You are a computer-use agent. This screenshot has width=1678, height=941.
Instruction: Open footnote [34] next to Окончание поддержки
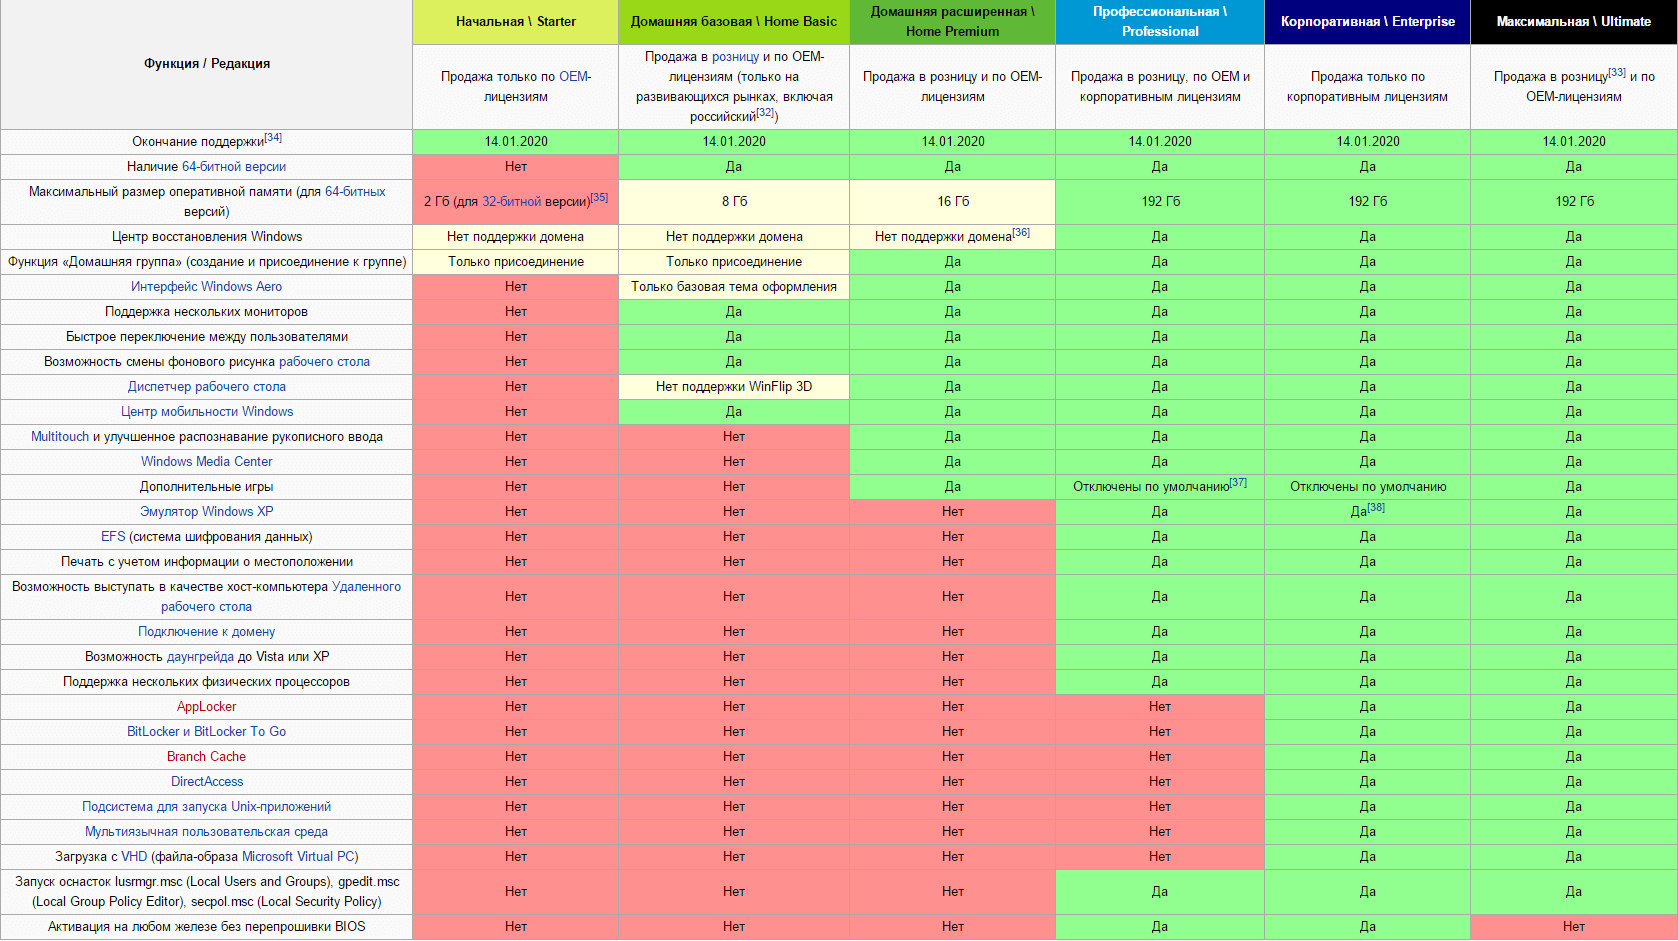pos(273,137)
